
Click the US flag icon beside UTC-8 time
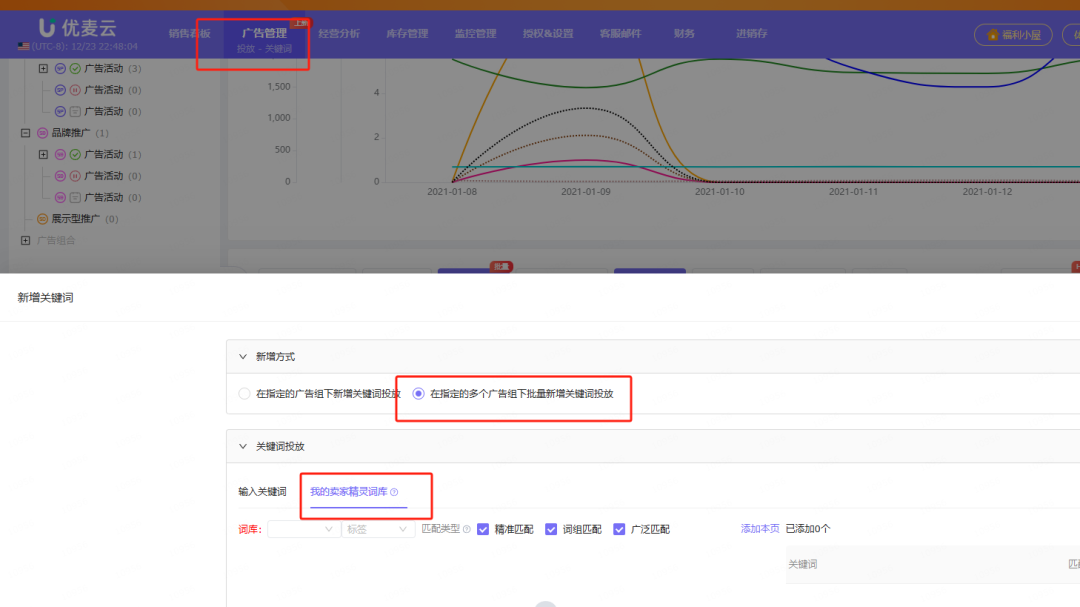(x=23, y=47)
